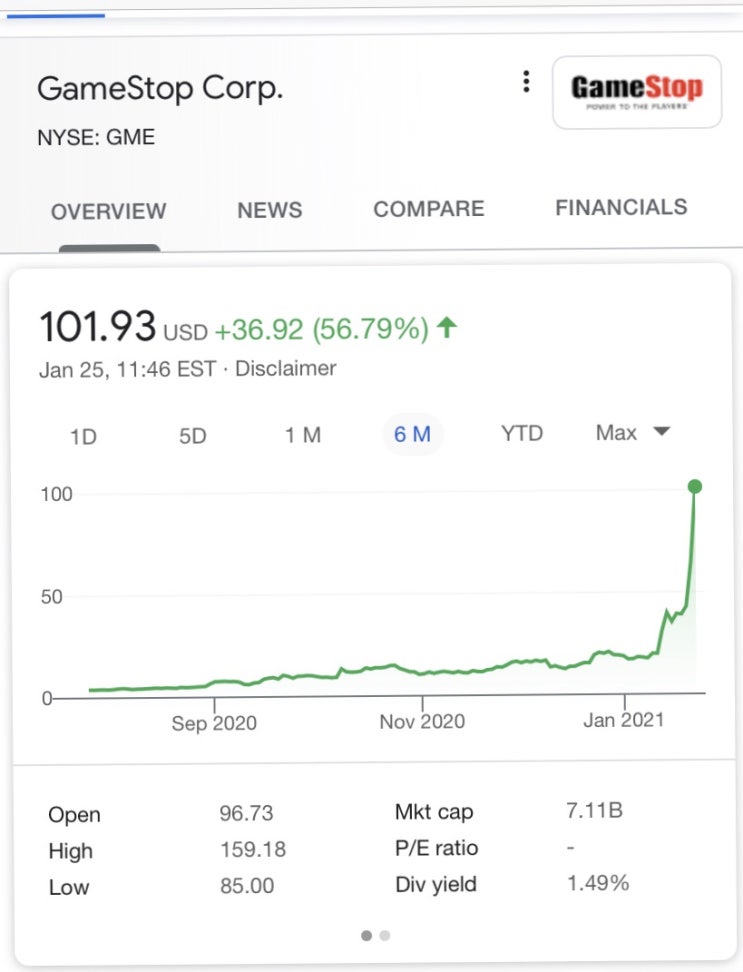743x972 pixels.
Task: Select the 6 M chart range
Action: 412,434
